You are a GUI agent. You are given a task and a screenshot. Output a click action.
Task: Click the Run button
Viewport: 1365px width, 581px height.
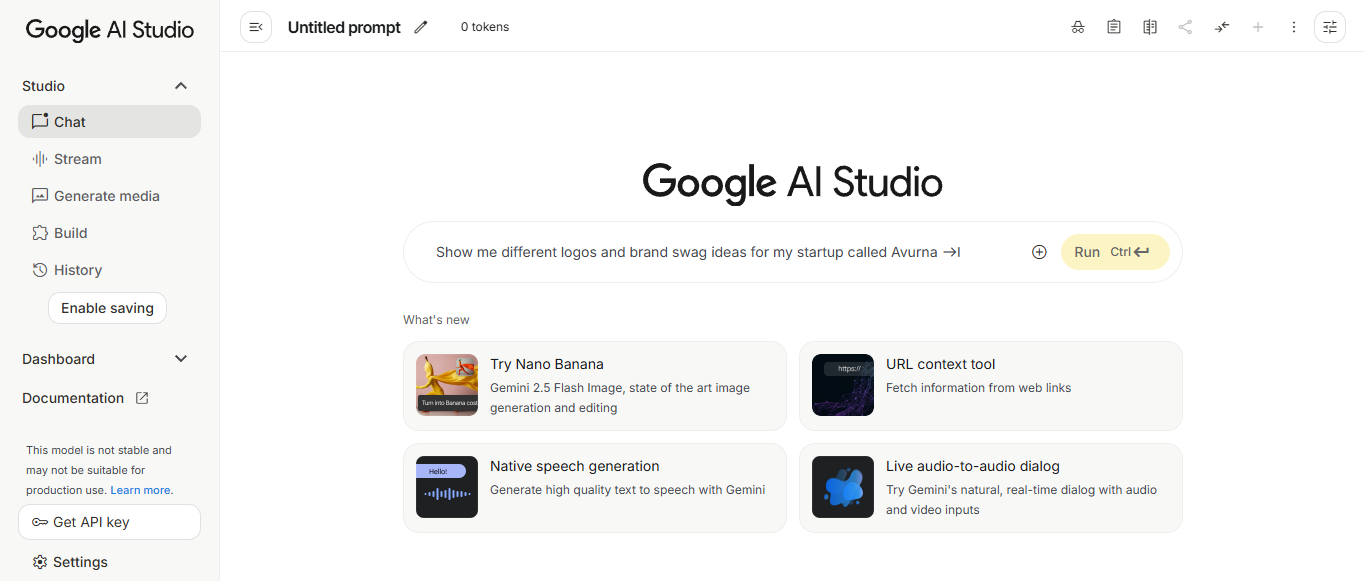click(1115, 252)
